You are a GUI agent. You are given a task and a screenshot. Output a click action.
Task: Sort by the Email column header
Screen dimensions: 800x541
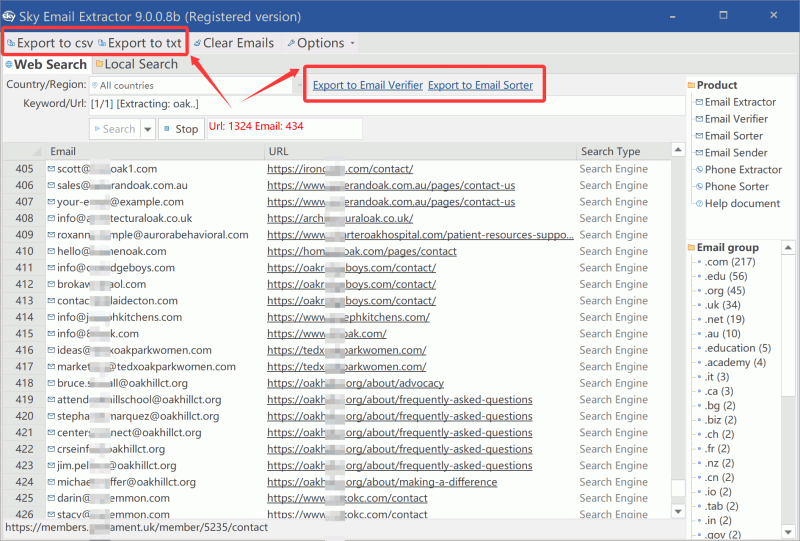coord(155,152)
